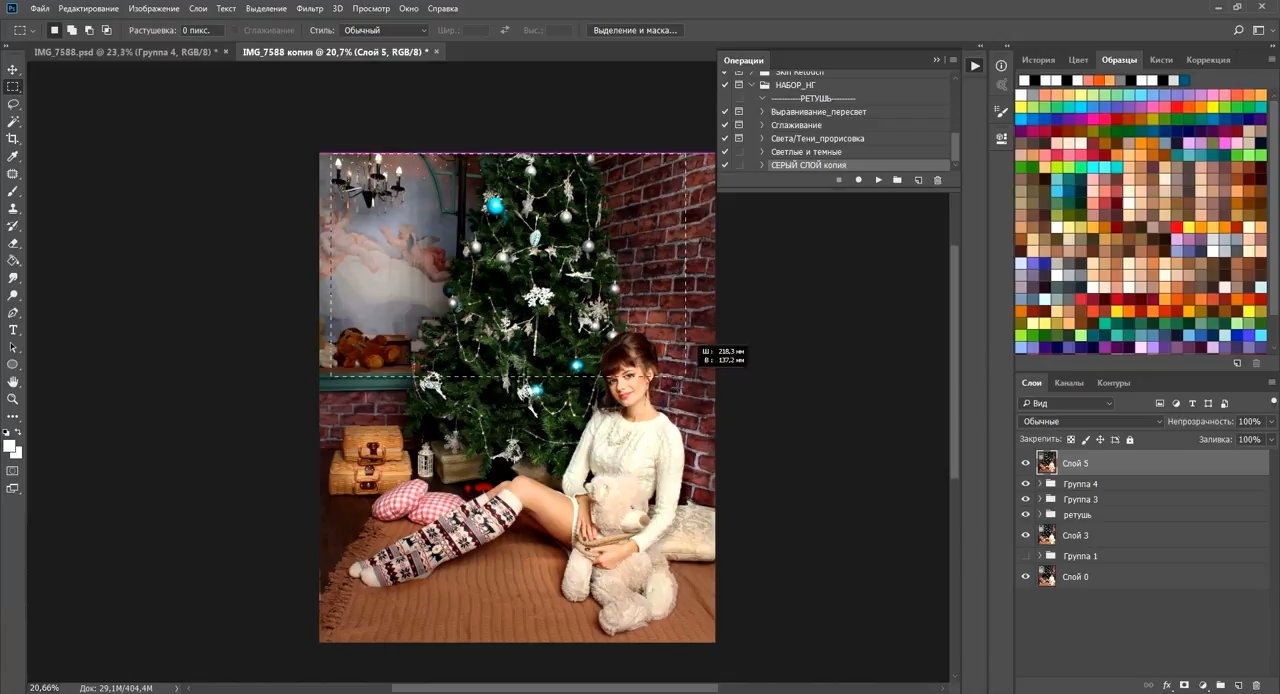Viewport: 1280px width, 694px height.
Task: Expand the Выравнивание_пересвет action
Action: click(762, 112)
